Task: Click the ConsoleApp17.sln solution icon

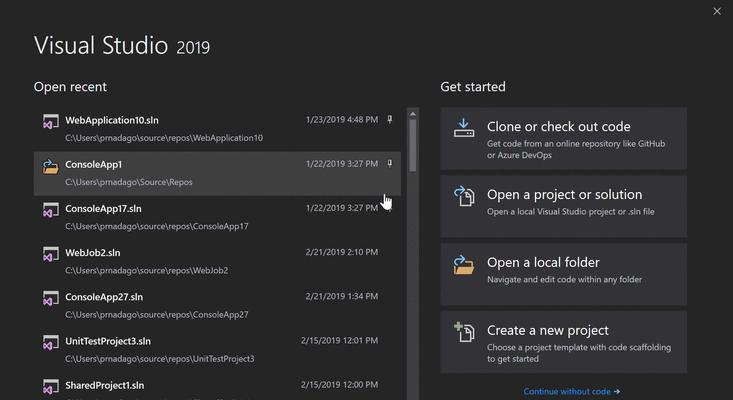Action: click(x=50, y=210)
